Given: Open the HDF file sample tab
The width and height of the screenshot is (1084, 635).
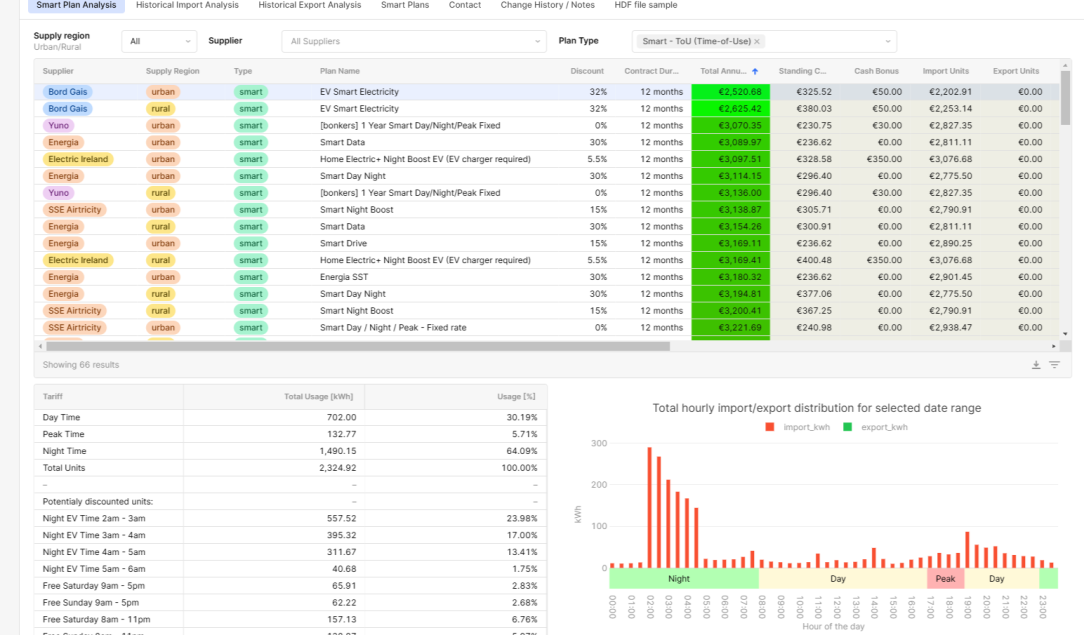Looking at the screenshot, I should [x=645, y=5].
